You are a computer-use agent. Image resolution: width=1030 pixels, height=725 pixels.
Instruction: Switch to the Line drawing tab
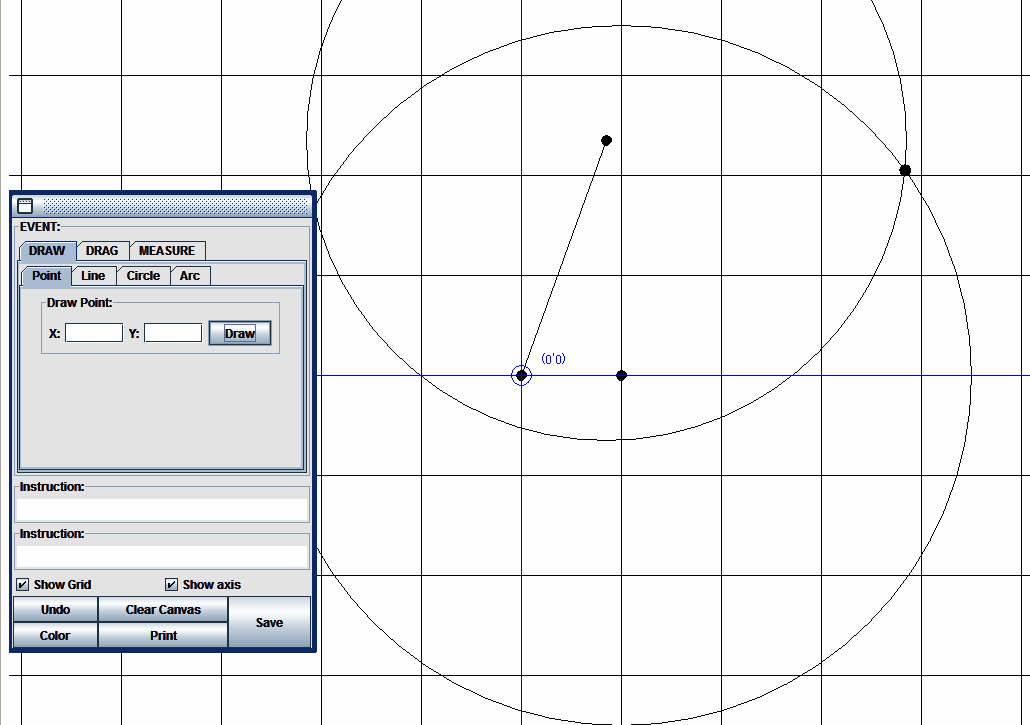[x=93, y=276]
